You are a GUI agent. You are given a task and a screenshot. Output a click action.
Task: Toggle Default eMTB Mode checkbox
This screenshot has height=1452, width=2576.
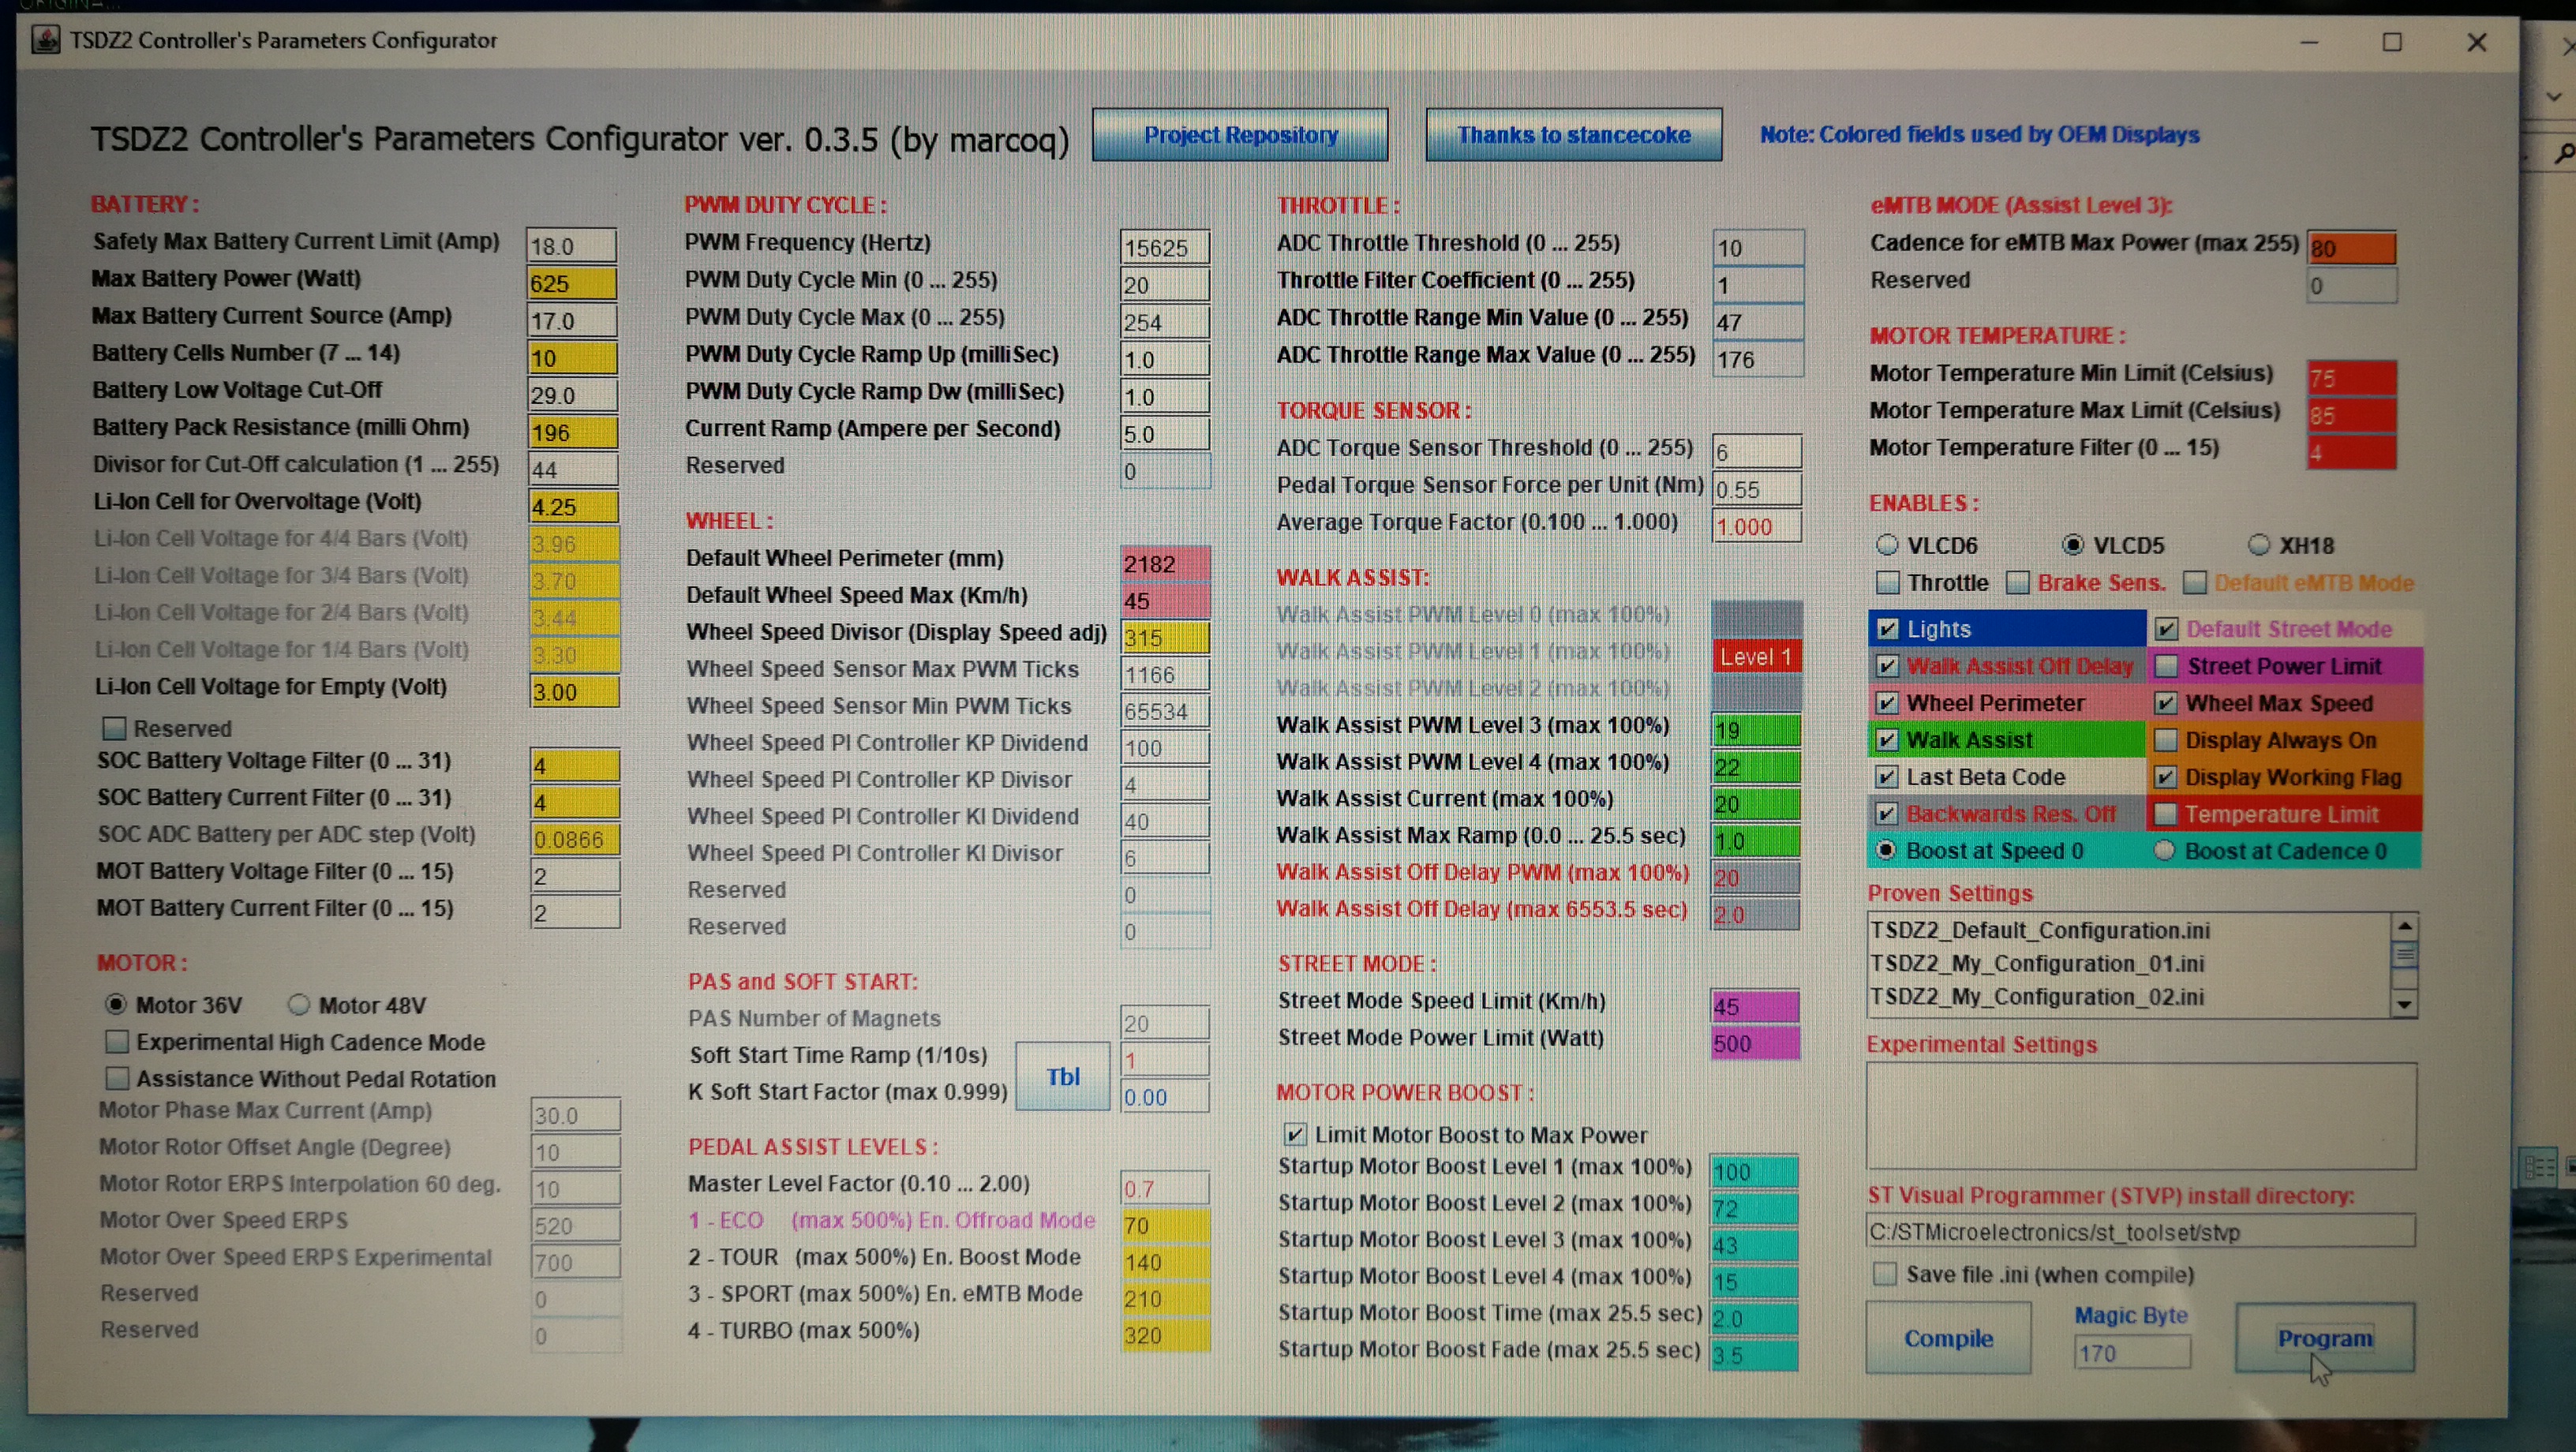coord(2195,582)
